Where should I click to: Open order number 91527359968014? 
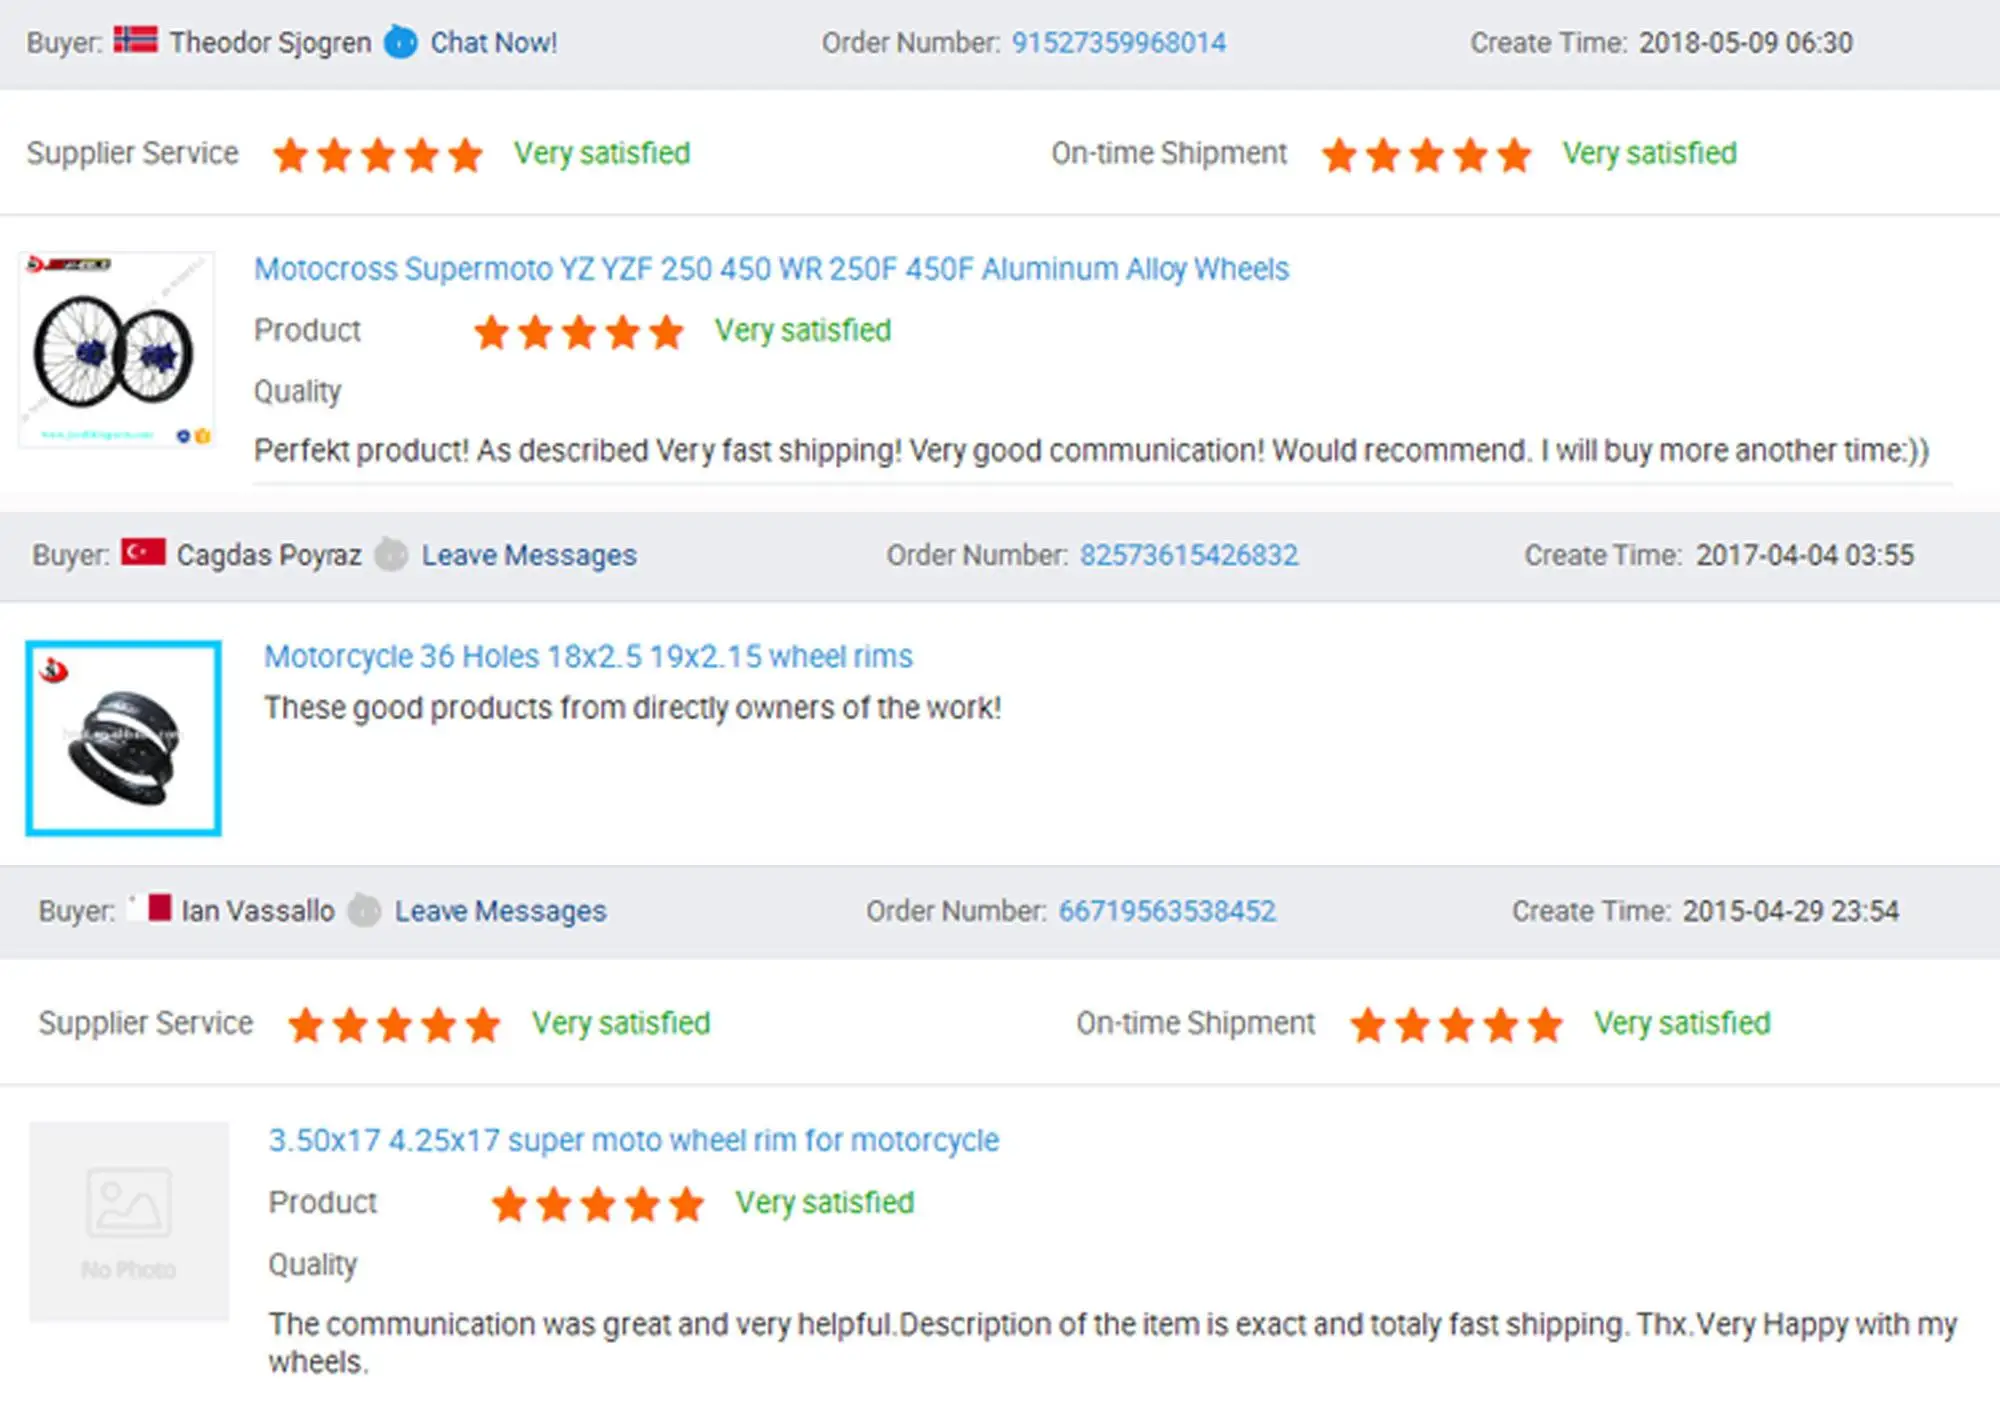[x=1118, y=43]
